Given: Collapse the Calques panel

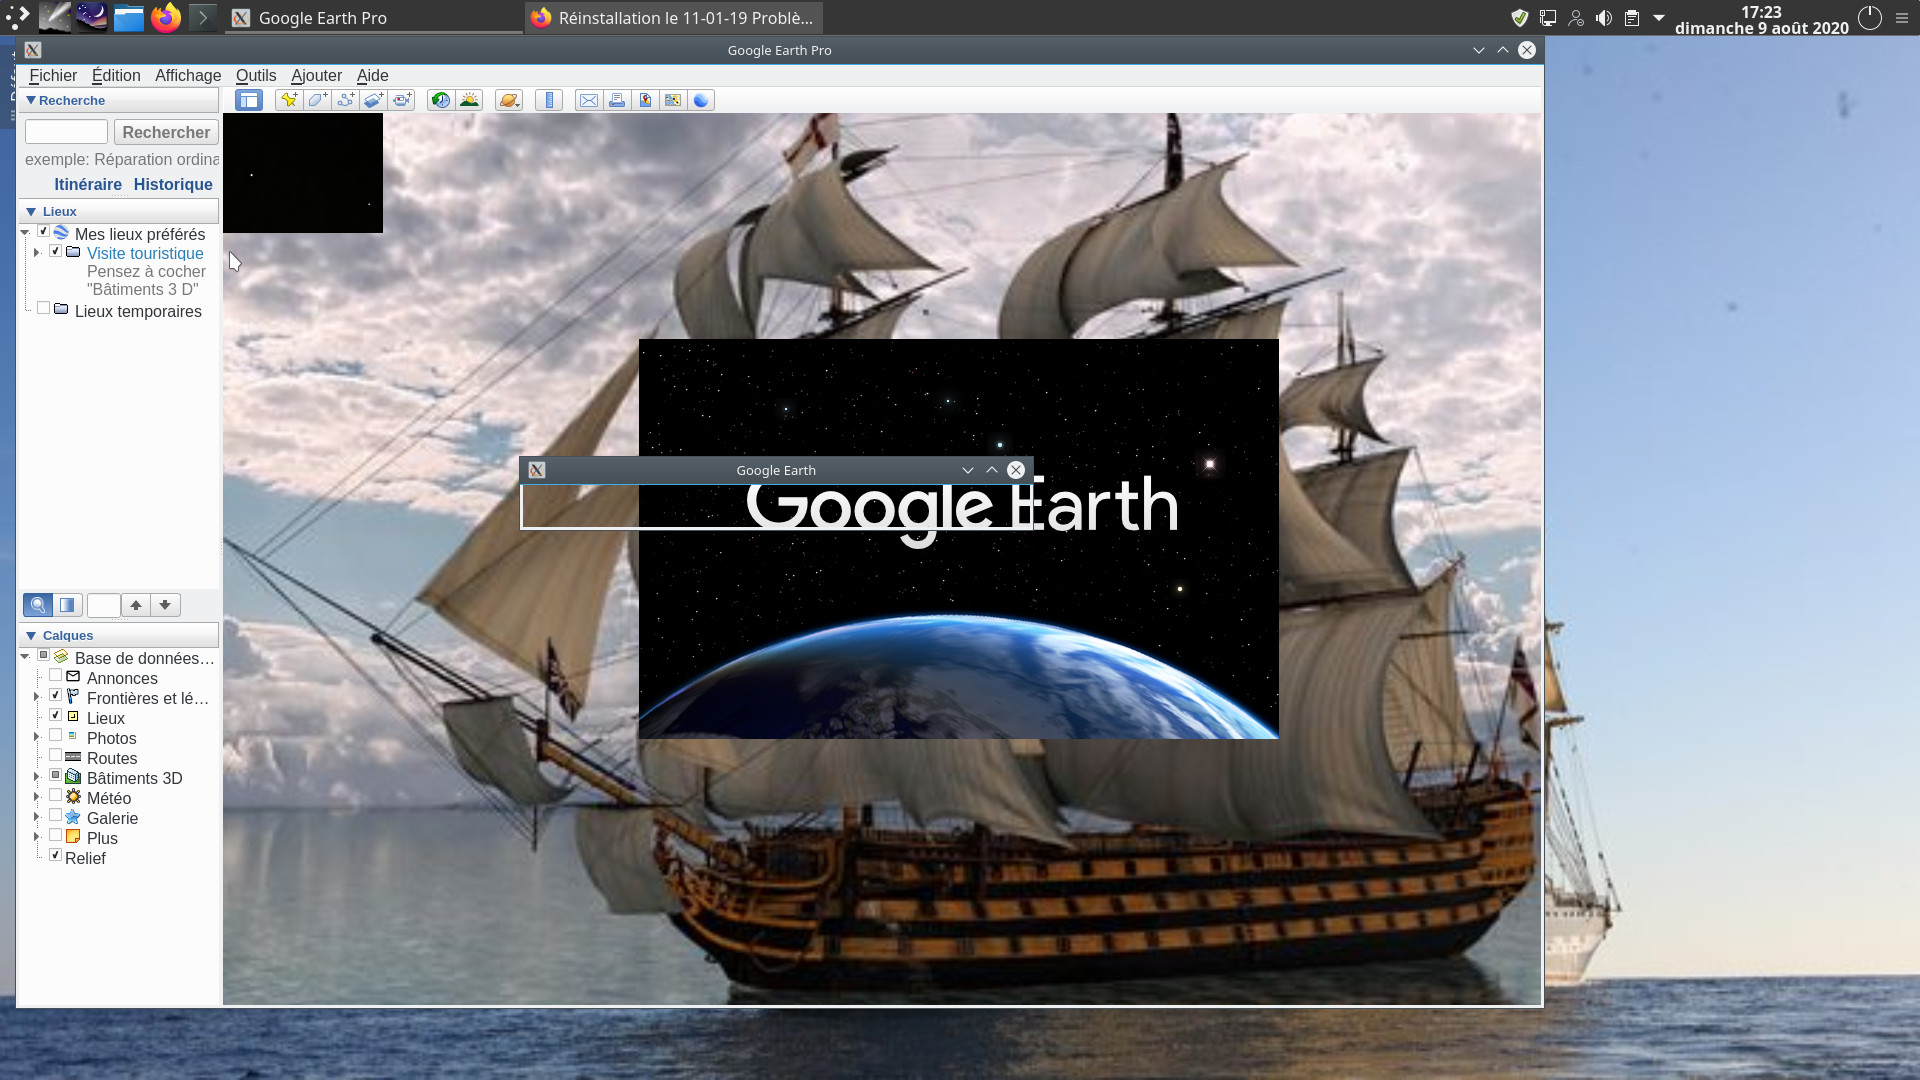Looking at the screenshot, I should [x=31, y=636].
